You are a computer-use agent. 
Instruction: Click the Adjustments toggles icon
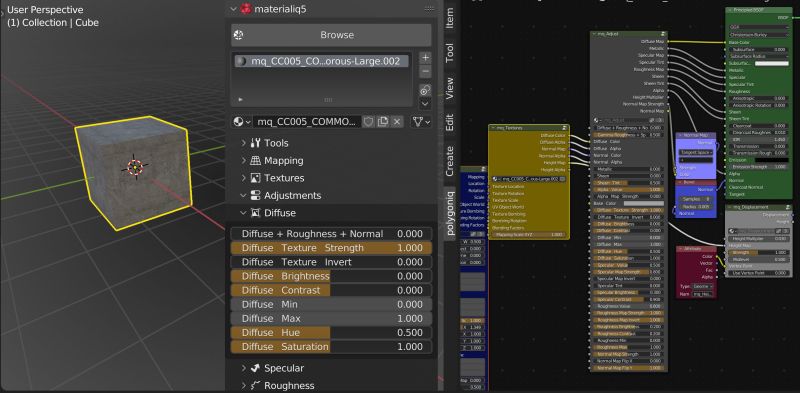(x=256, y=195)
